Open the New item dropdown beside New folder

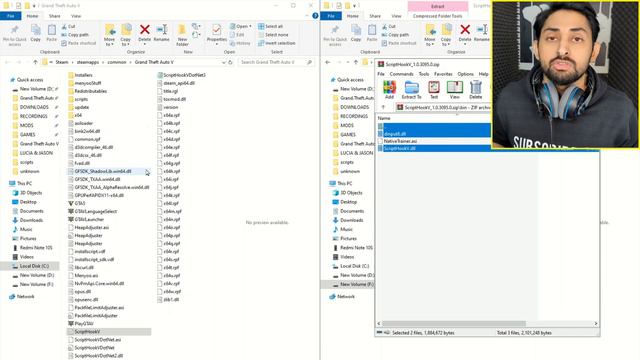[196, 27]
